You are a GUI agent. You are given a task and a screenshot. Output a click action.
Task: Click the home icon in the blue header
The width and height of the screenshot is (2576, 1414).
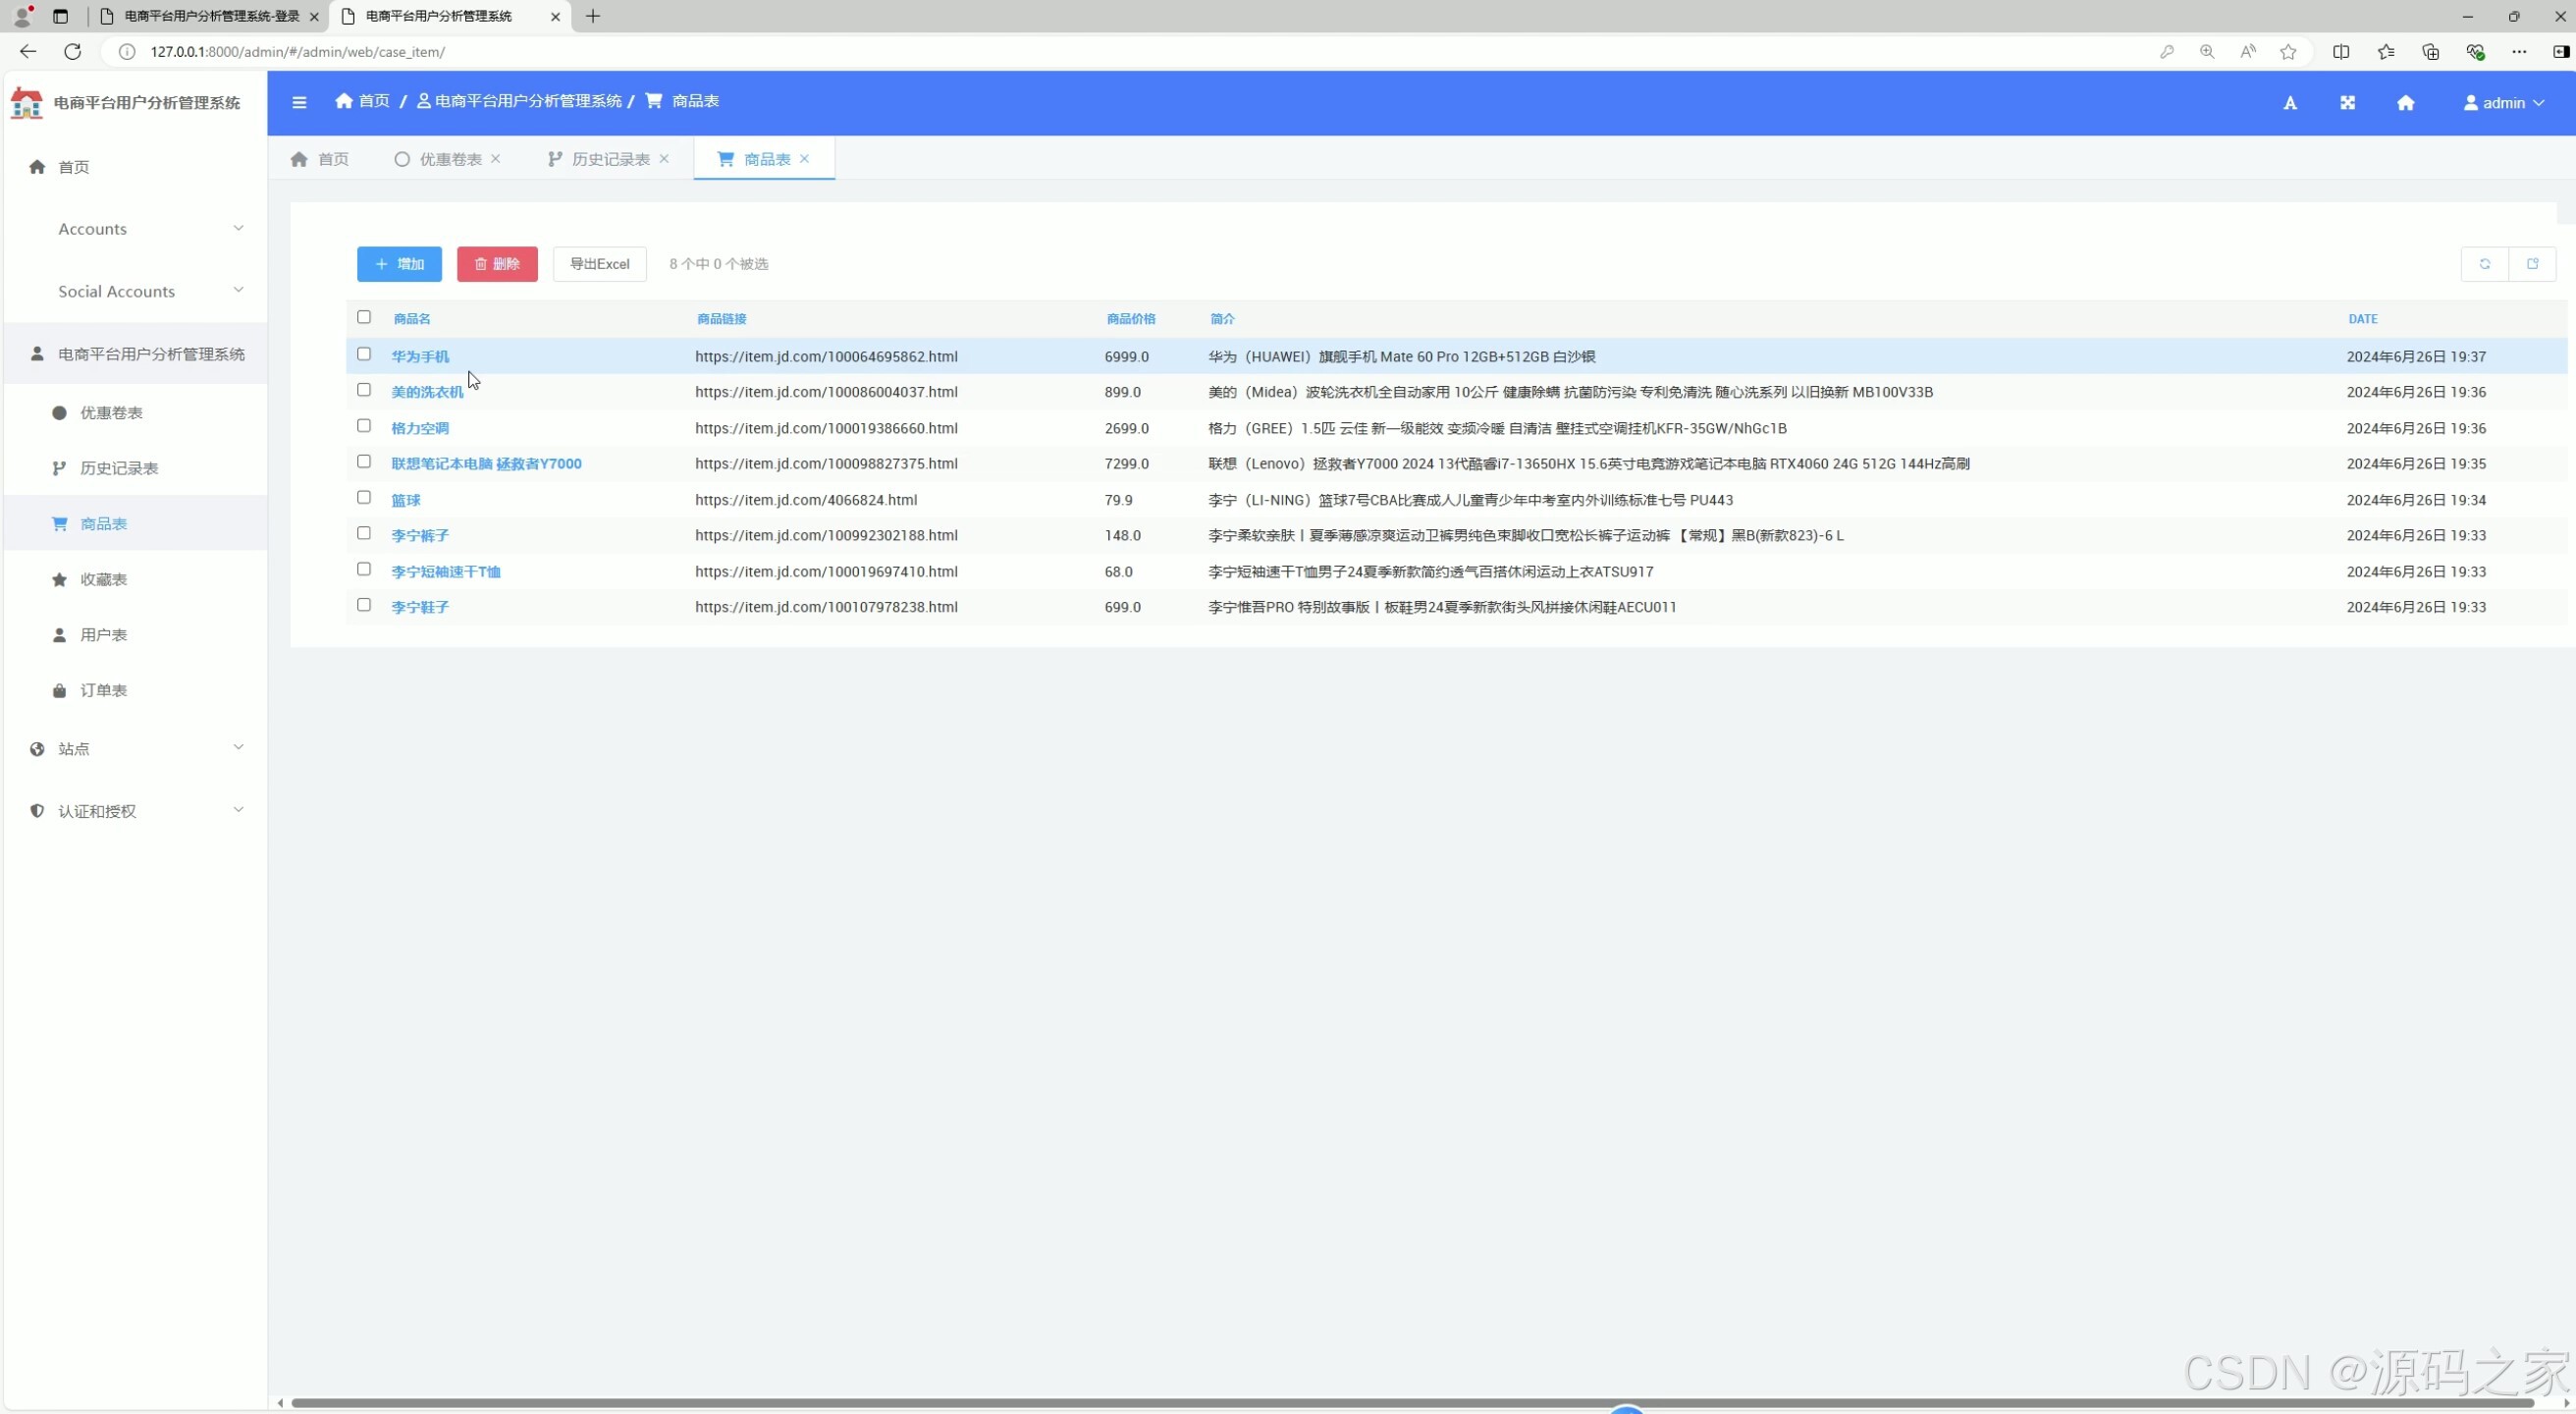(2406, 103)
